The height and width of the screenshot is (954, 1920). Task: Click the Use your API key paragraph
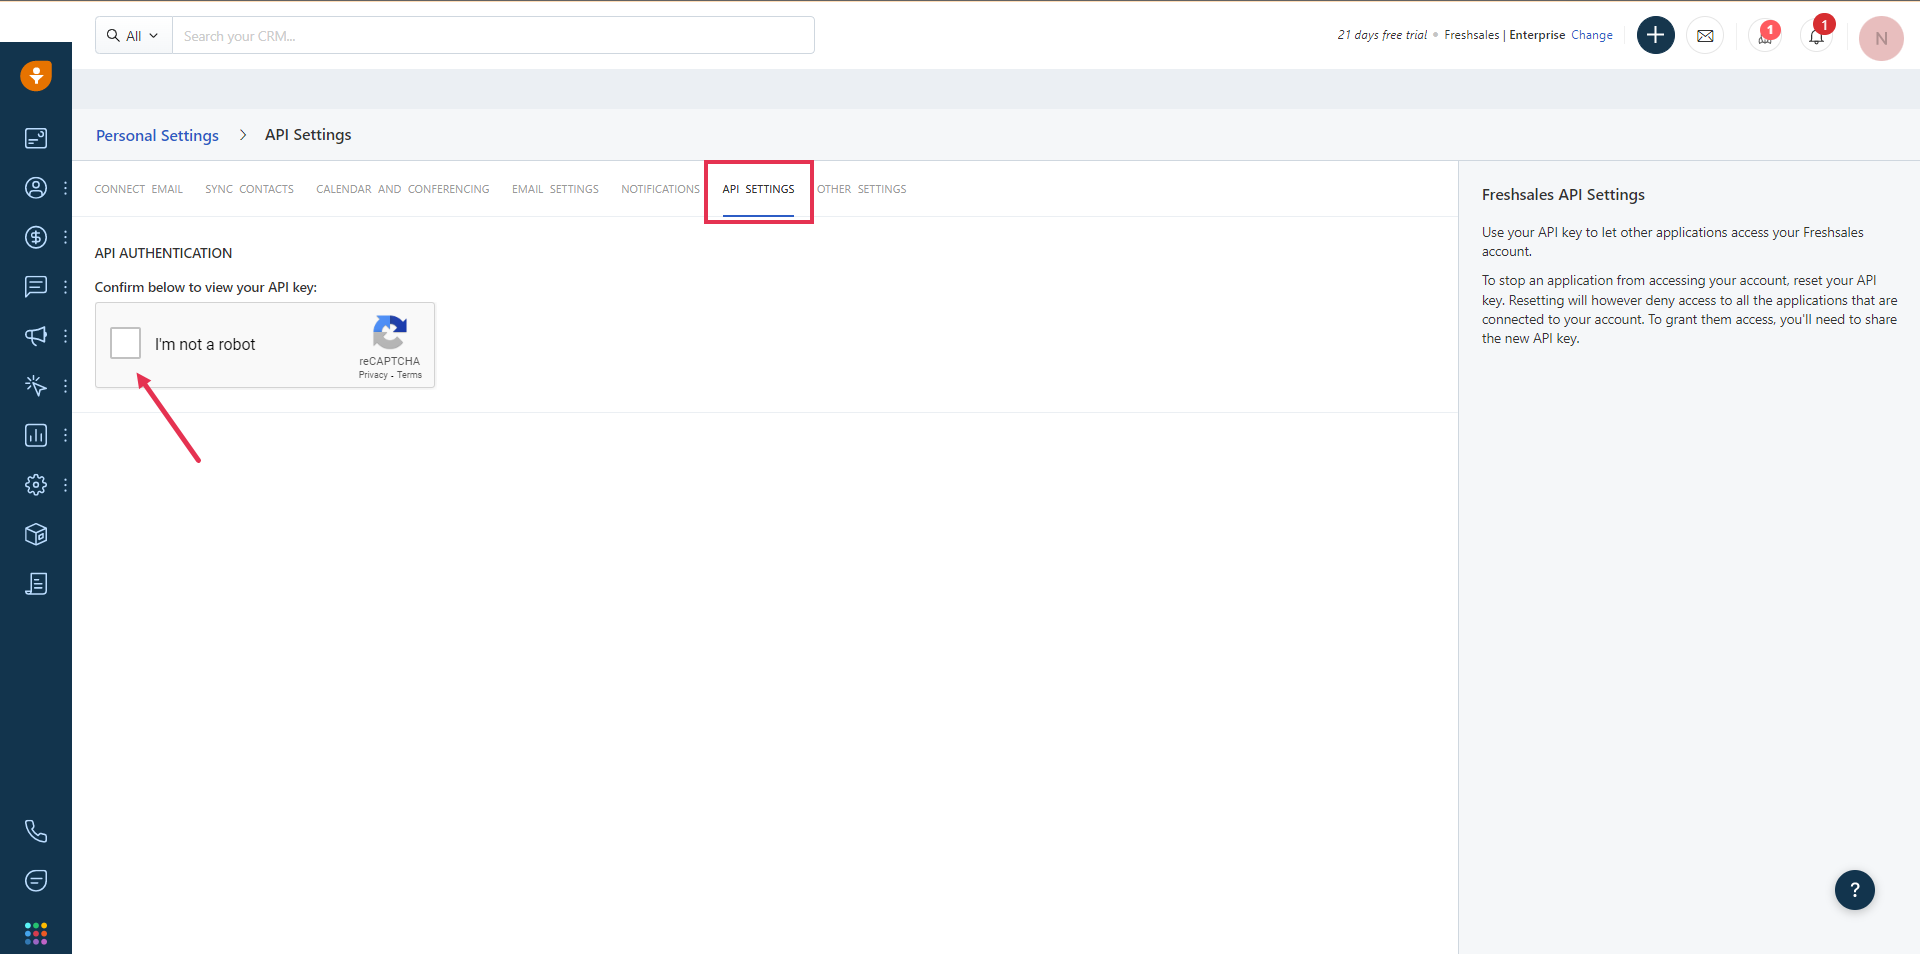1673,242
